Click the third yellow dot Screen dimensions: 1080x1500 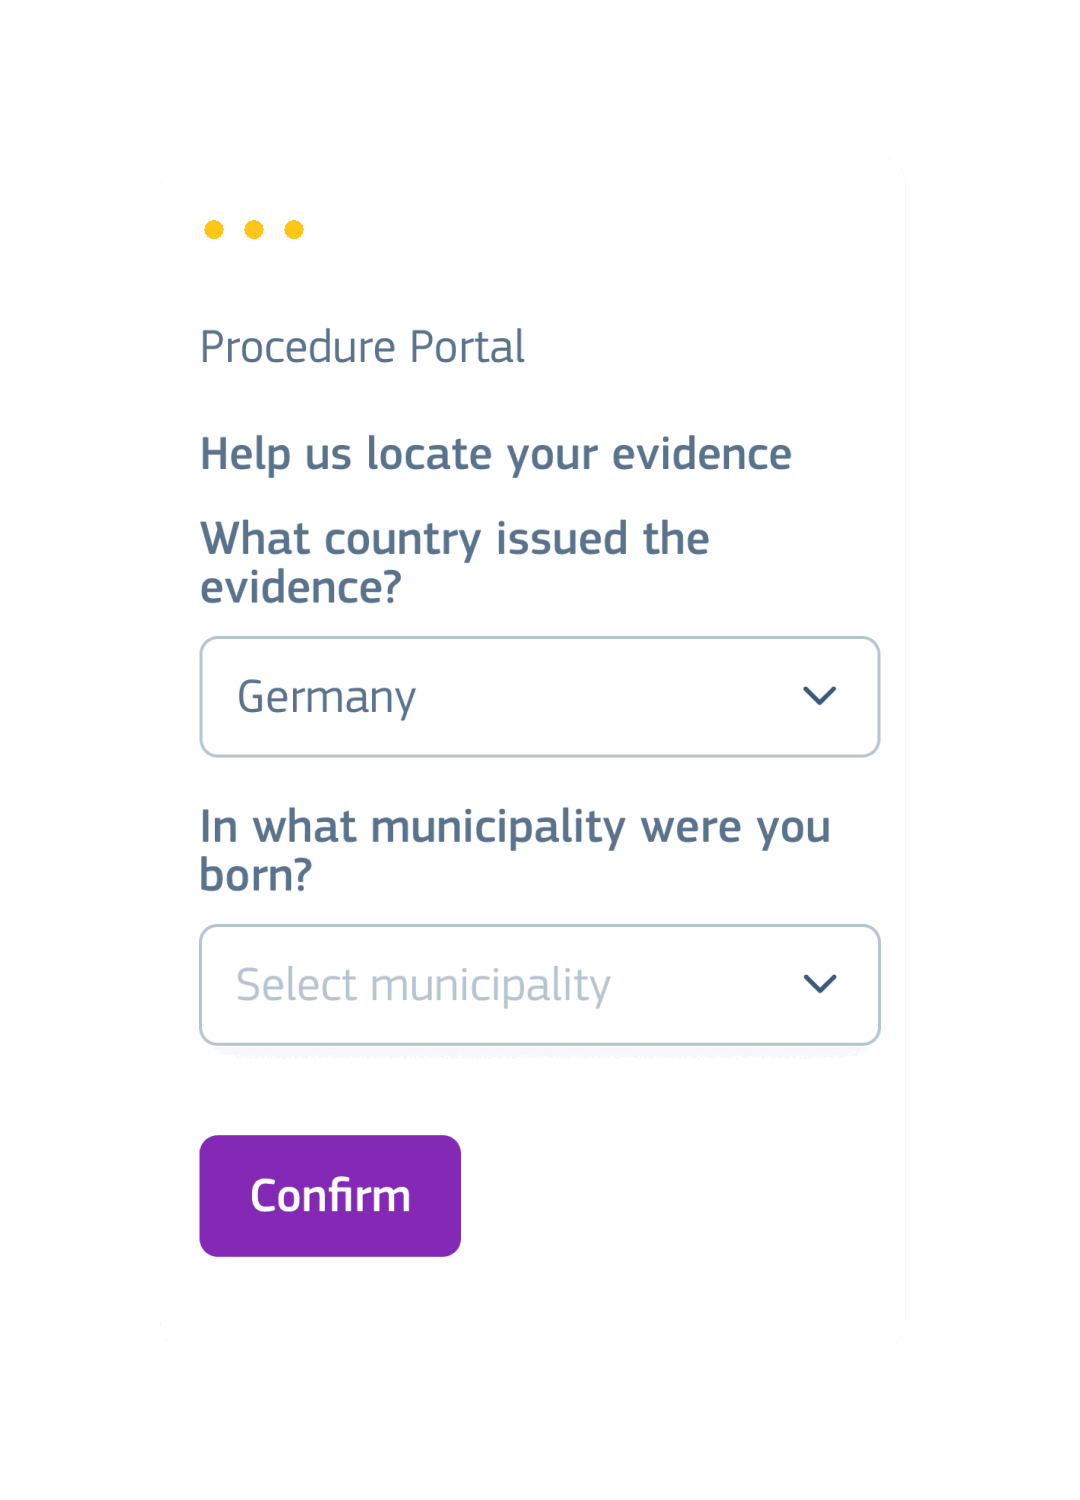(294, 230)
